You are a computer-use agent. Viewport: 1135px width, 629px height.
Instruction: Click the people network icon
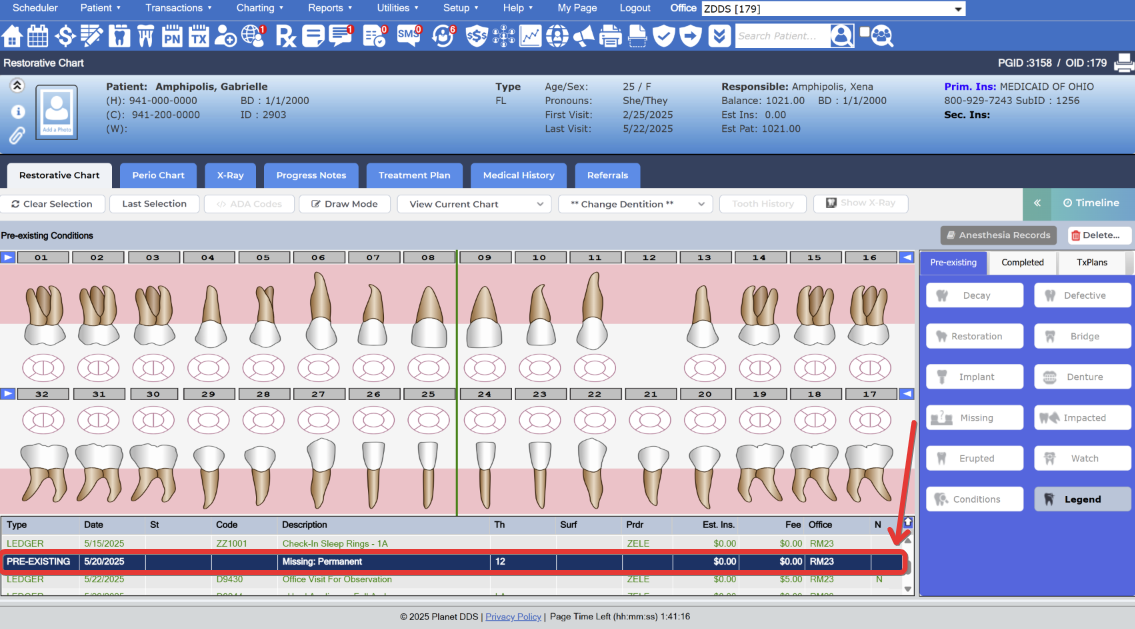click(503, 35)
